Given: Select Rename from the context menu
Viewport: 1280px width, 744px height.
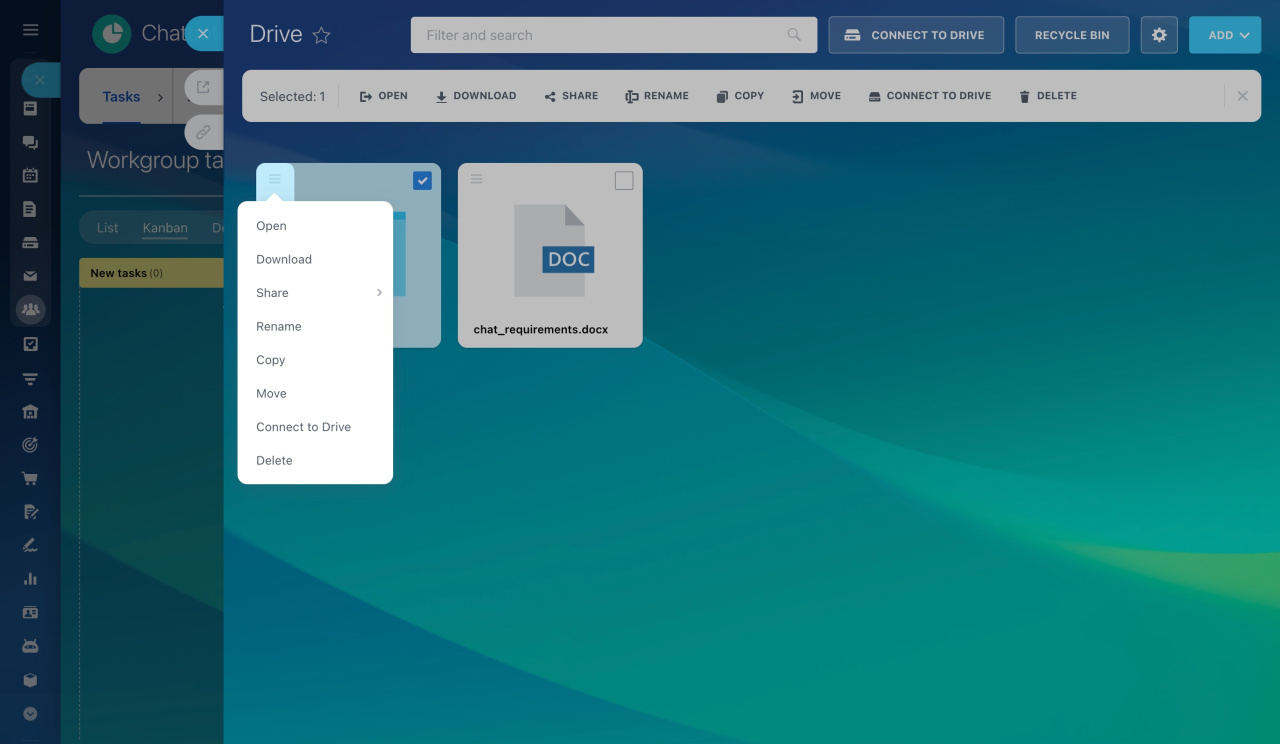Looking at the screenshot, I should pos(279,327).
